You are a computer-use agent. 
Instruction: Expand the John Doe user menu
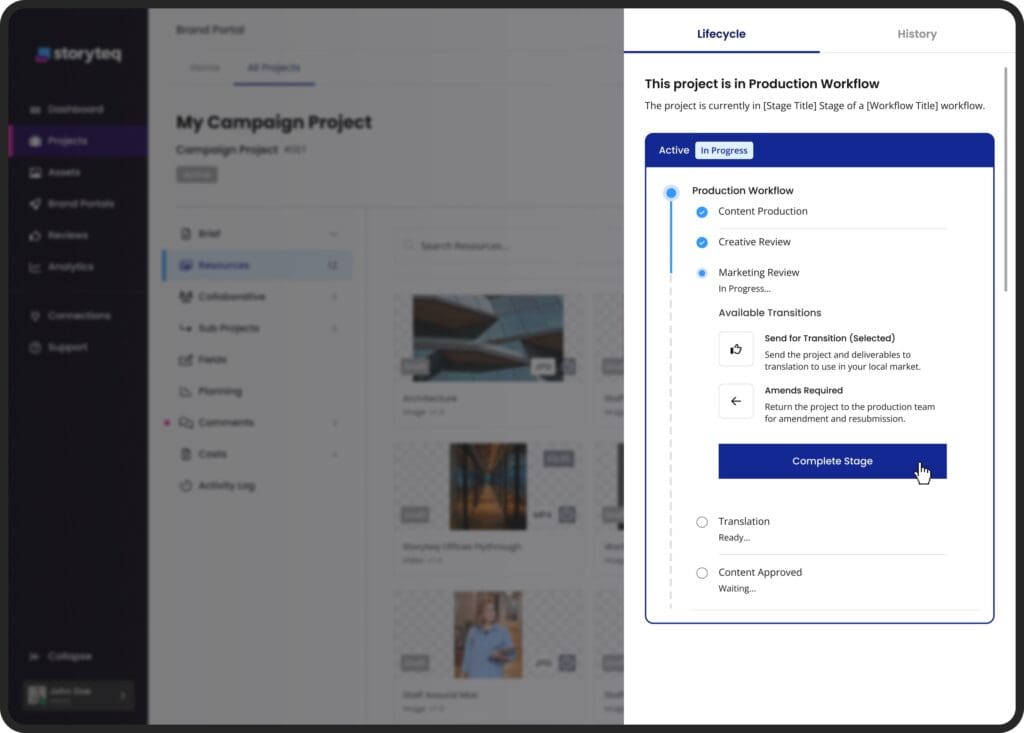pos(124,695)
